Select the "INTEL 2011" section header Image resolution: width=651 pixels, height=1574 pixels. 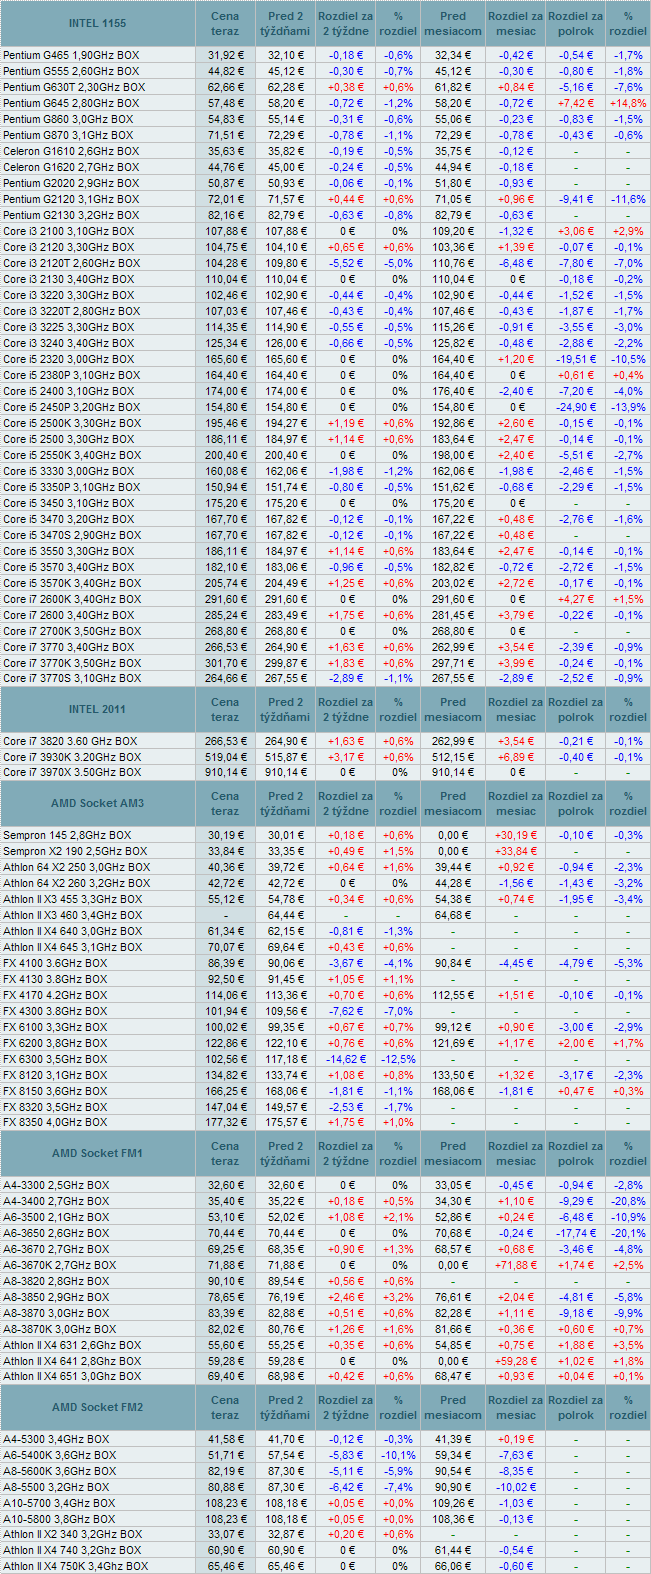pyautogui.click(x=97, y=710)
